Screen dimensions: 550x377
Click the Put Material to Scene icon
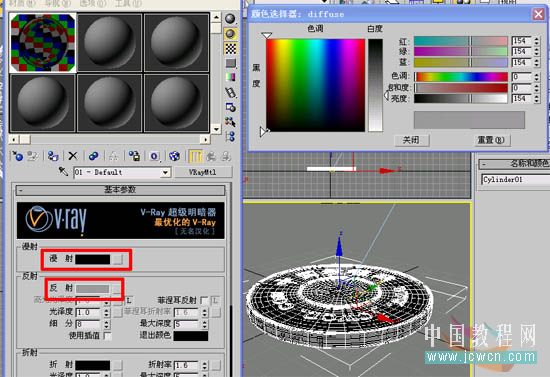coord(33,156)
